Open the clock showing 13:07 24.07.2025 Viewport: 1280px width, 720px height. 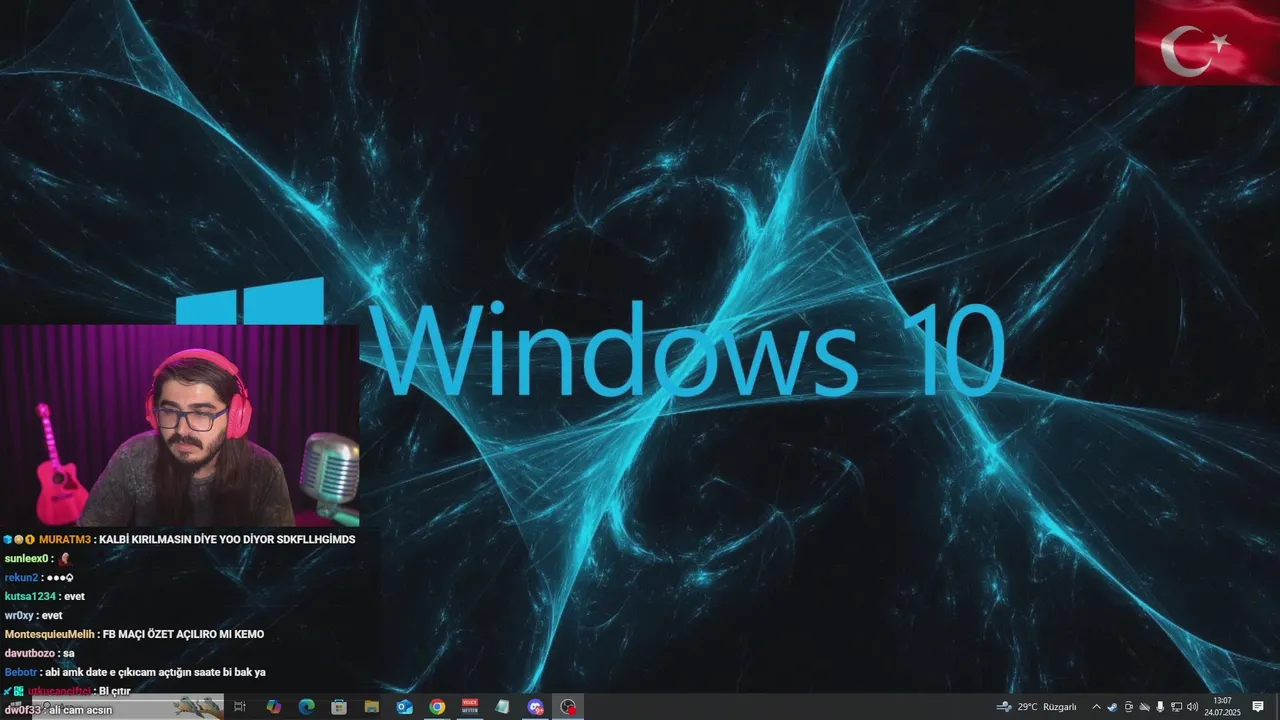1222,707
